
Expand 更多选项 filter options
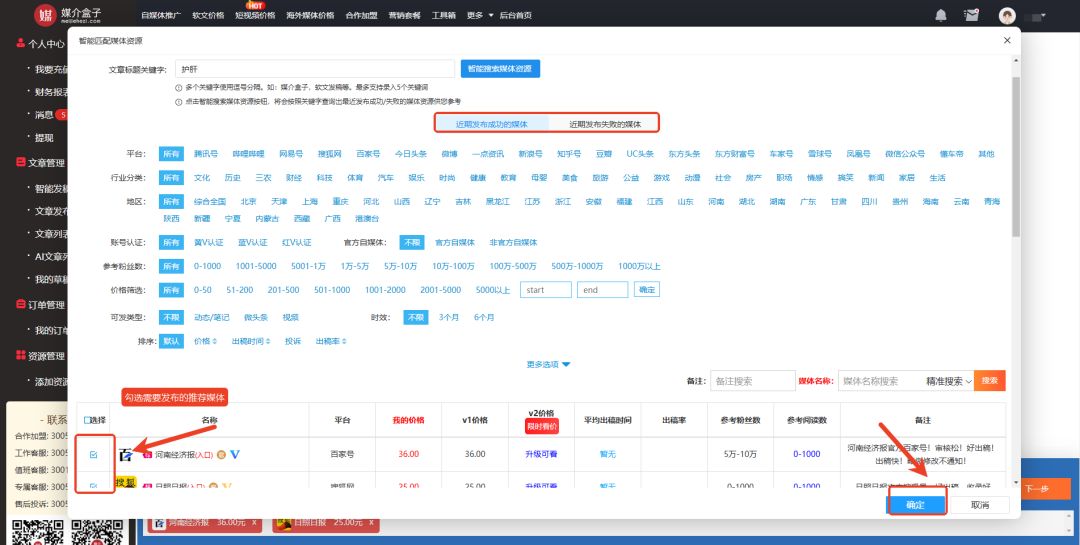(548, 365)
